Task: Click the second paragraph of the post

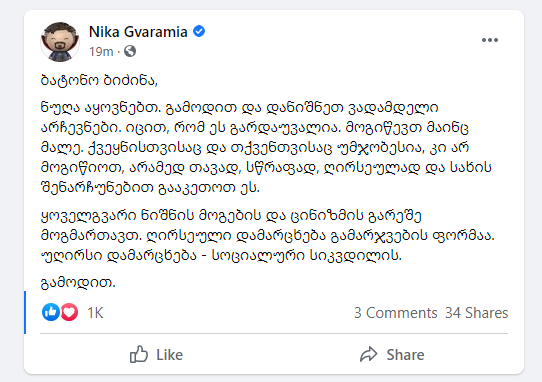Action: pyautogui.click(x=268, y=236)
